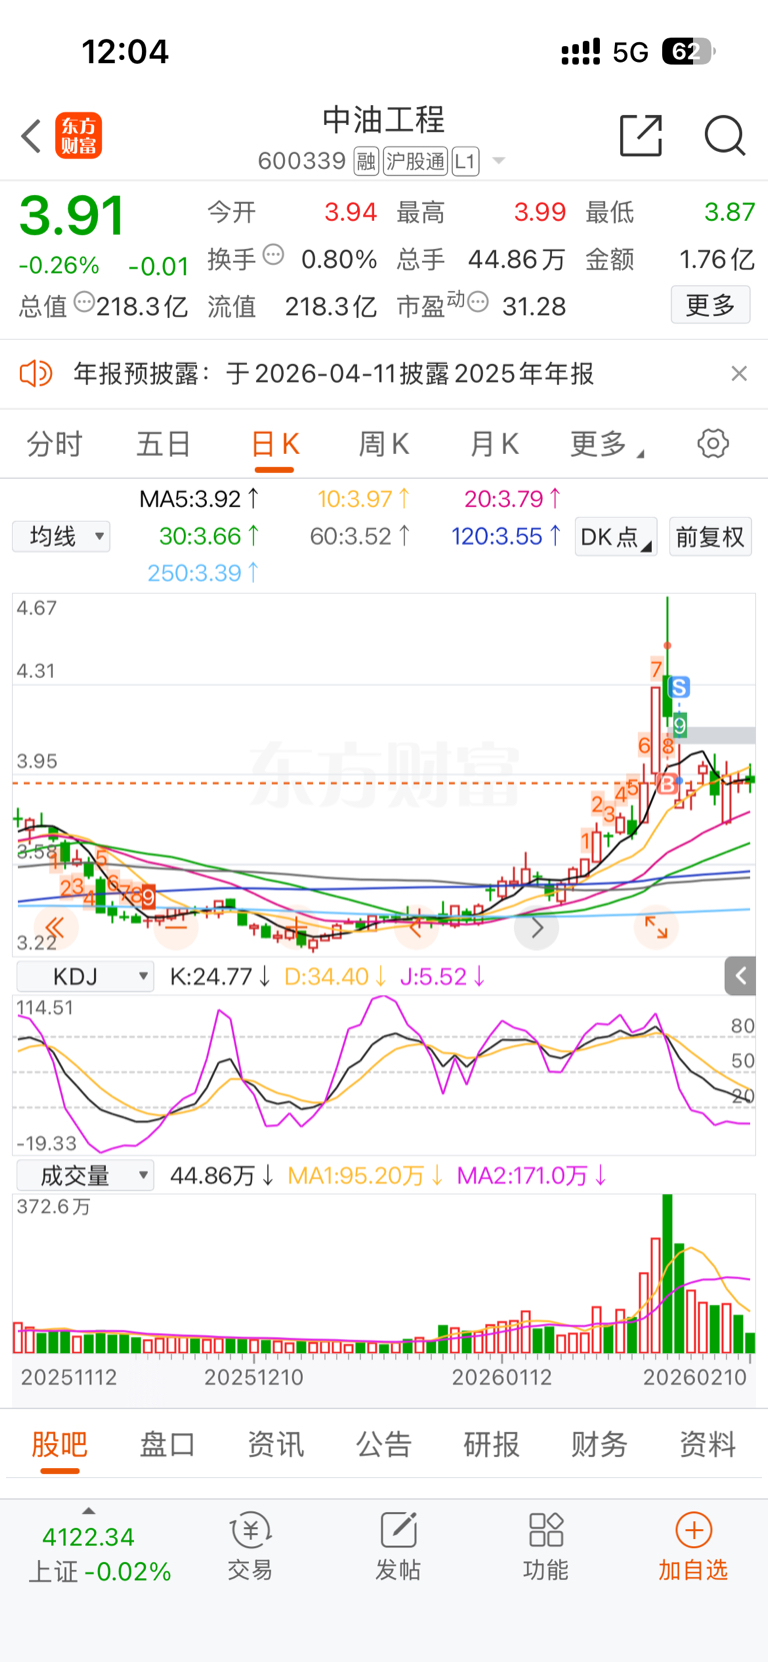This screenshot has width=768, height=1663.
Task: Dismiss the 年报预披露 notice
Action: pos(739,374)
